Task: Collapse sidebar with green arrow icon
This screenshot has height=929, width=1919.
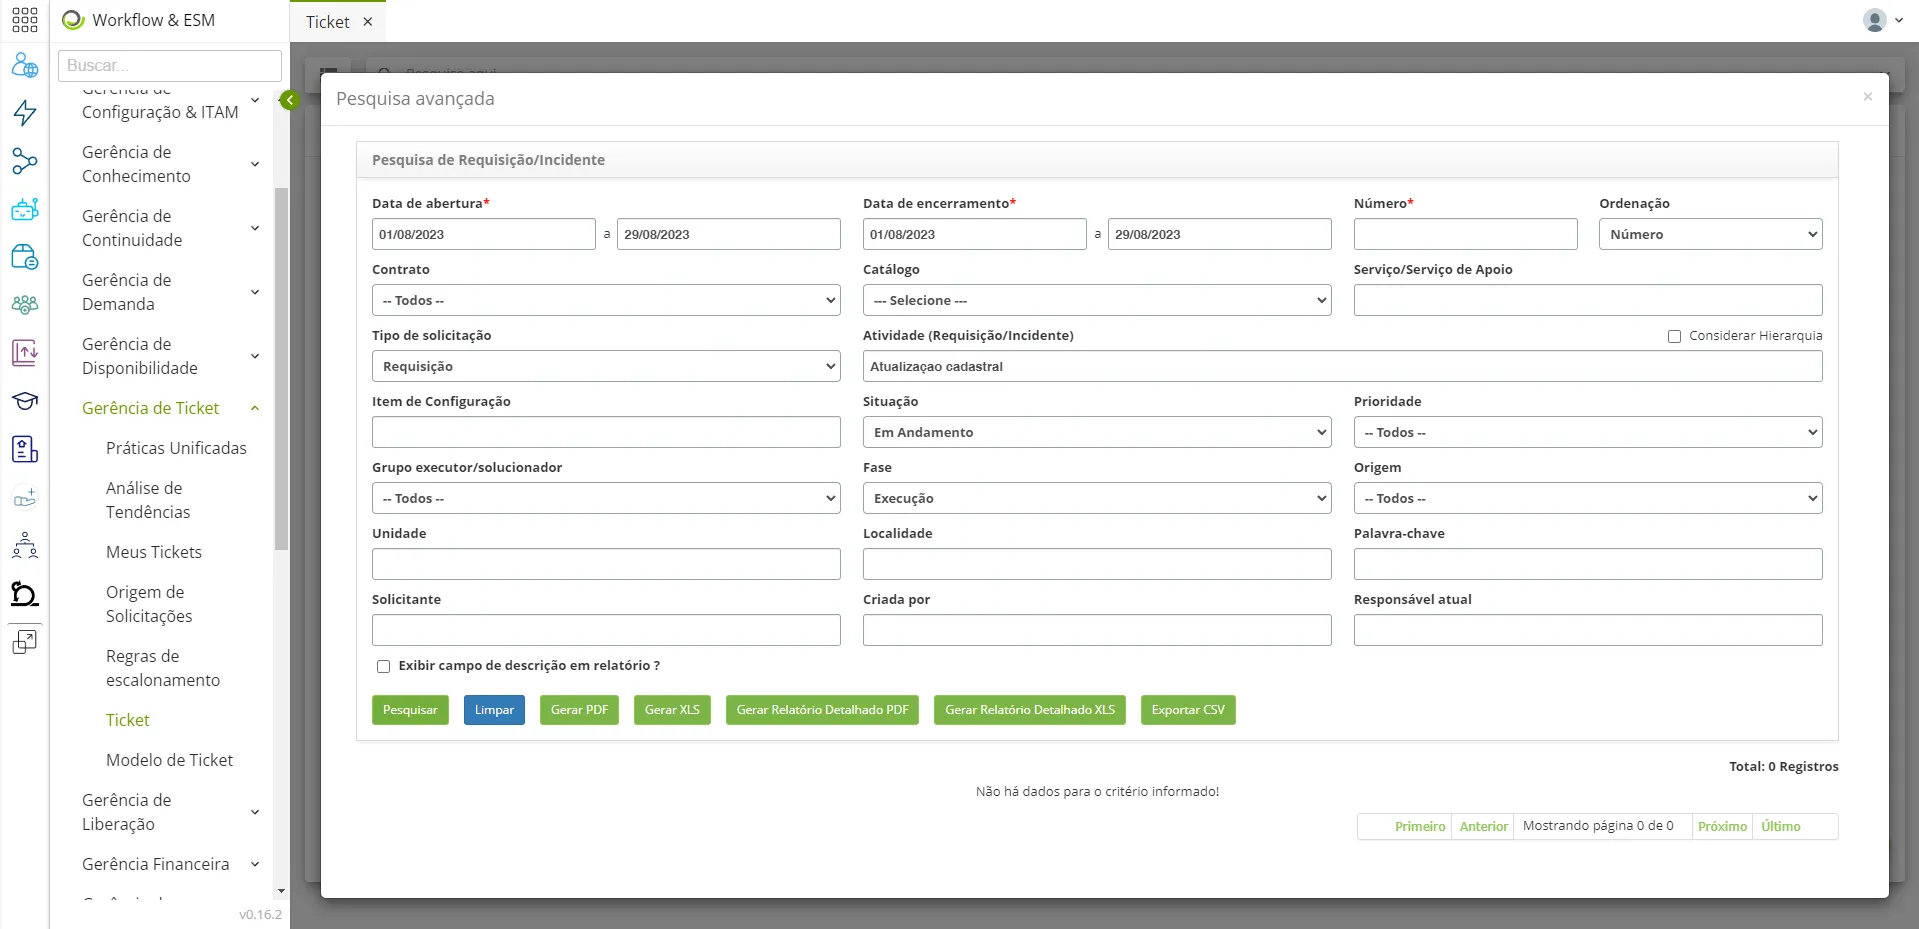Action: (x=289, y=100)
